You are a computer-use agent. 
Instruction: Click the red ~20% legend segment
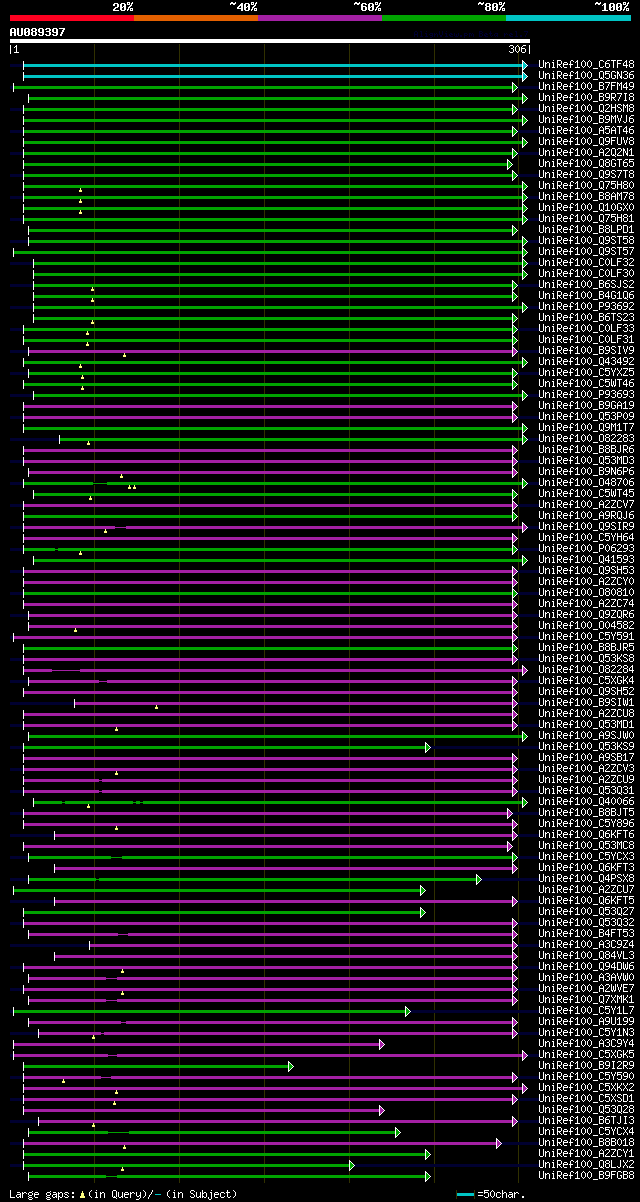(x=72, y=18)
